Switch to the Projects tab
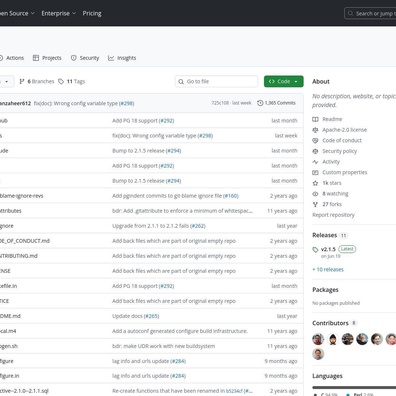This screenshot has width=396, height=396. (x=47, y=58)
